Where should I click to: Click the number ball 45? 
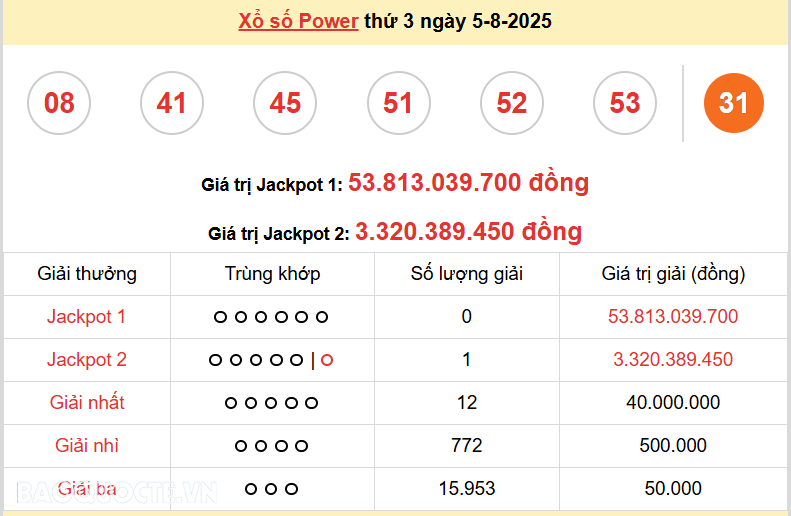tap(285, 103)
